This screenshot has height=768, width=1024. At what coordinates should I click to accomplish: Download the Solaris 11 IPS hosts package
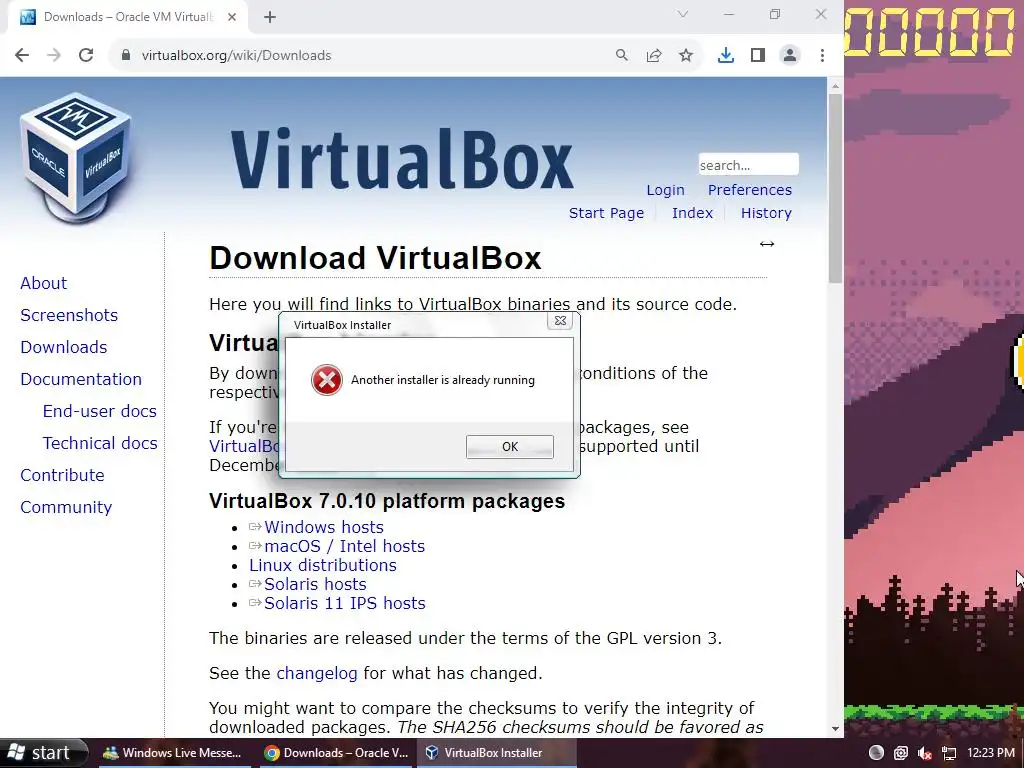(344, 603)
